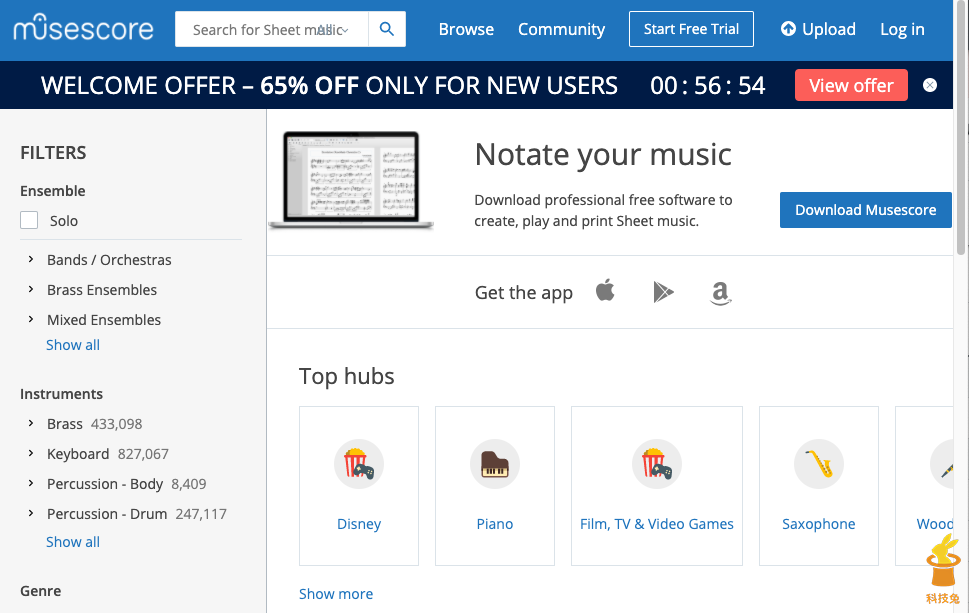Click the Upload link in header
This screenshot has width=969, height=613.
pos(818,29)
